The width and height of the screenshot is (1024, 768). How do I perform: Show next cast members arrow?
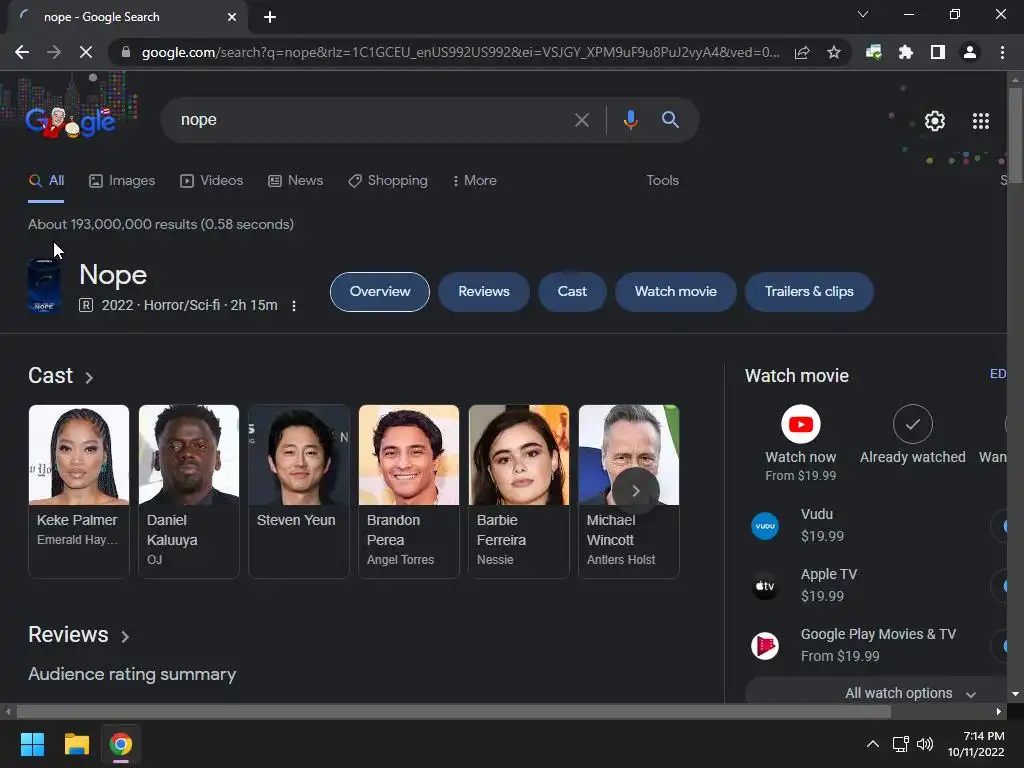635,490
